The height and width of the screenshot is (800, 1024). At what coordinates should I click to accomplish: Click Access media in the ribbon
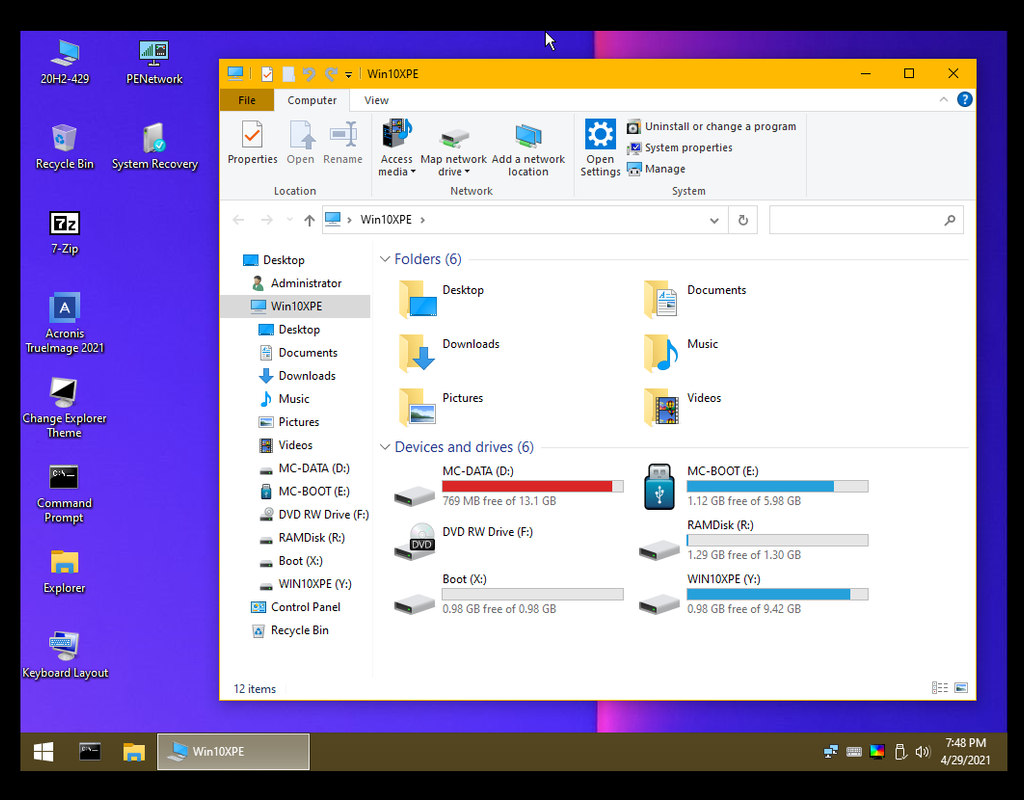(x=396, y=148)
